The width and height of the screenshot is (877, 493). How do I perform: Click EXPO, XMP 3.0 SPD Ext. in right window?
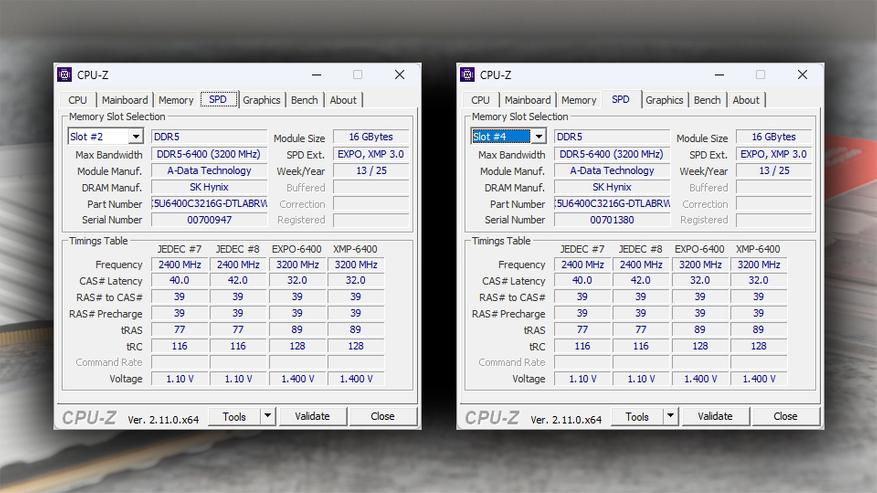pyautogui.click(x=774, y=154)
